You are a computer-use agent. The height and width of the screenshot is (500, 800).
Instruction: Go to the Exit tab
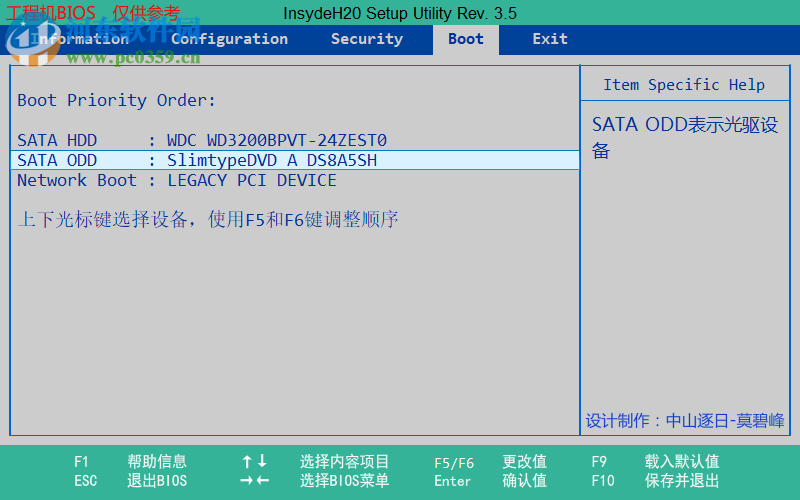click(550, 39)
